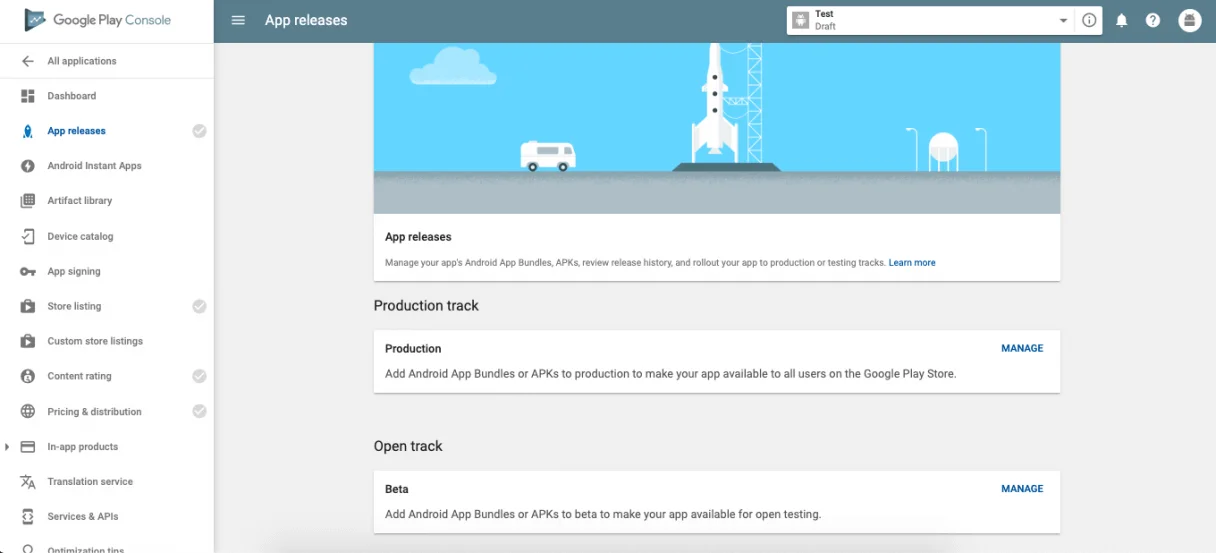This screenshot has width=1216, height=553.
Task: Click the Artifact library icon
Action: pyautogui.click(x=28, y=201)
